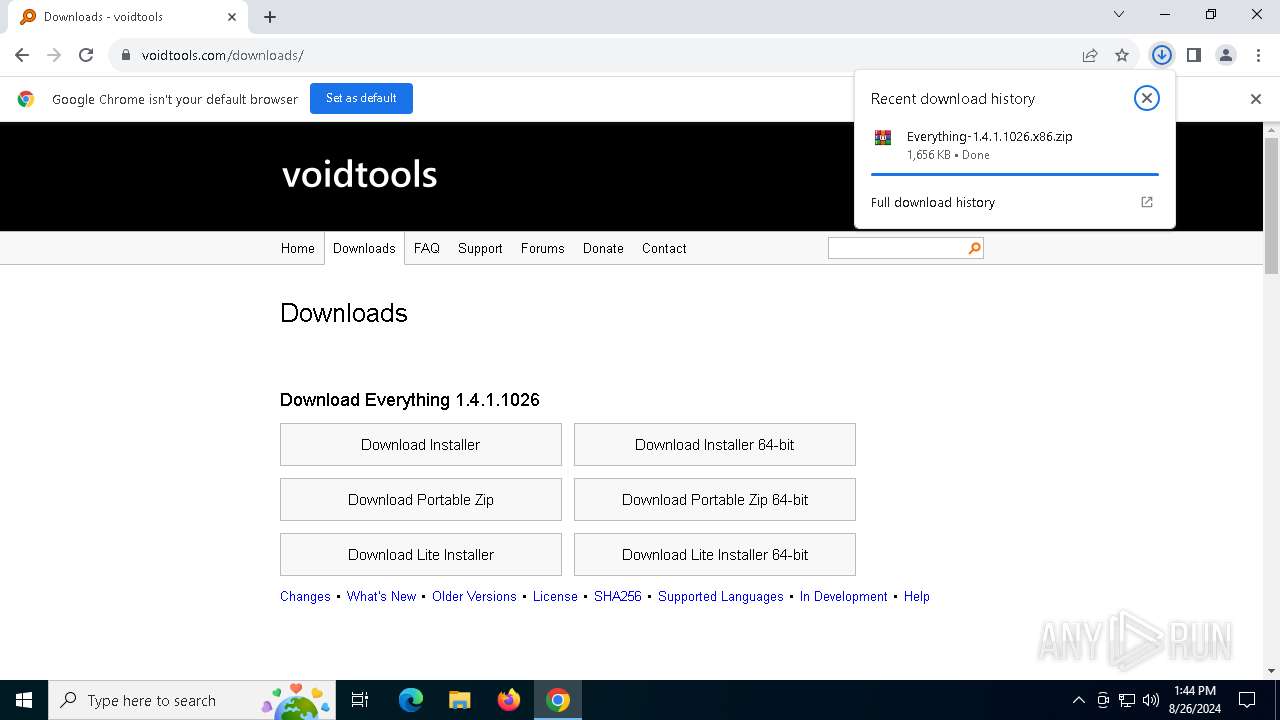View site information lock icon
1280x720 pixels.
[x=126, y=55]
